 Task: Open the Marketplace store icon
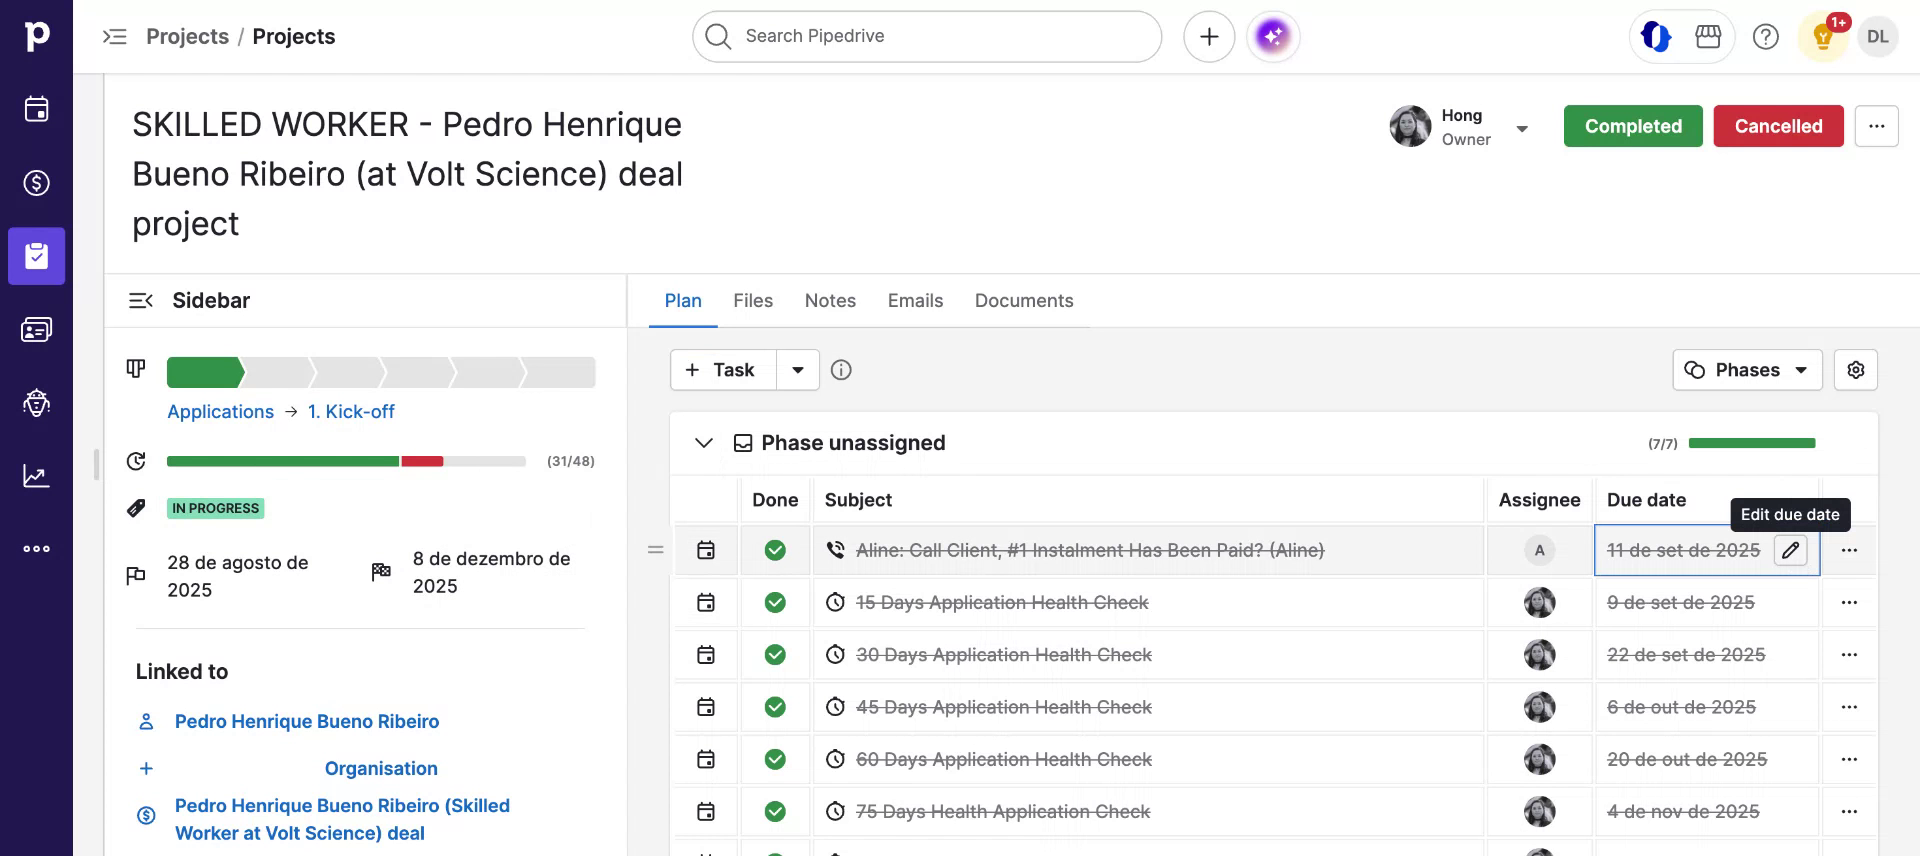pyautogui.click(x=1708, y=37)
